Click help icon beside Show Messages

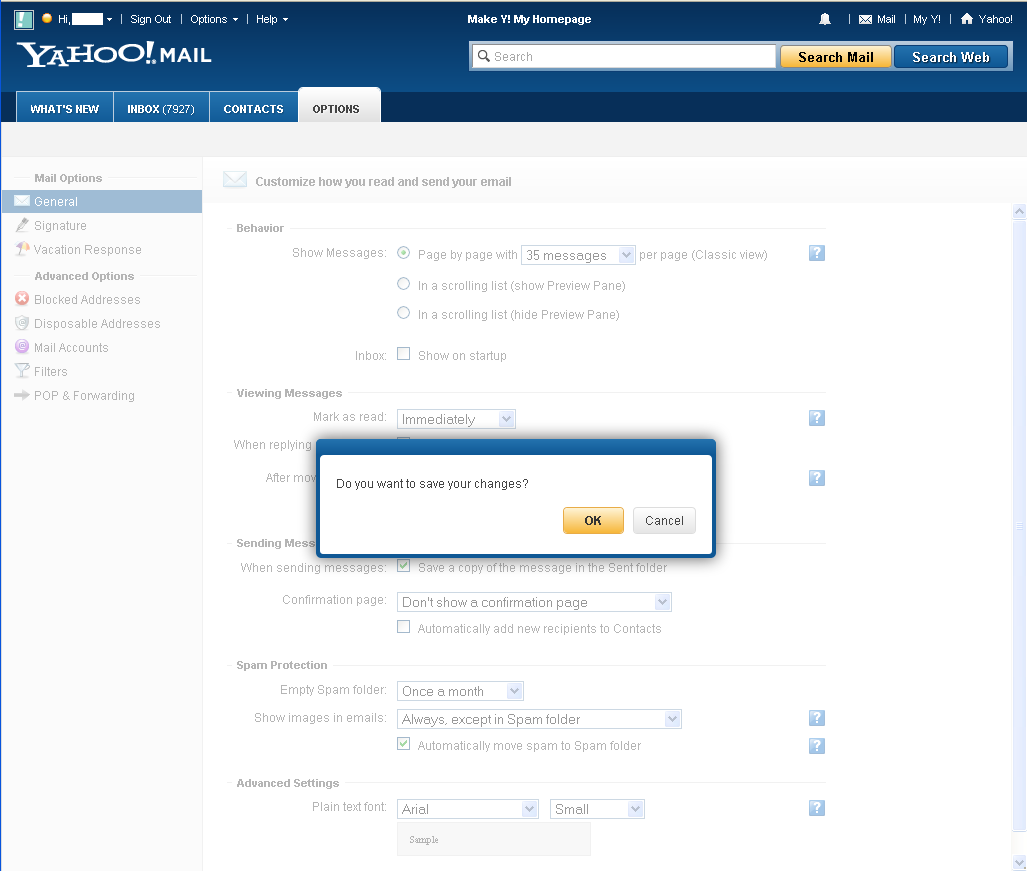tap(816, 253)
